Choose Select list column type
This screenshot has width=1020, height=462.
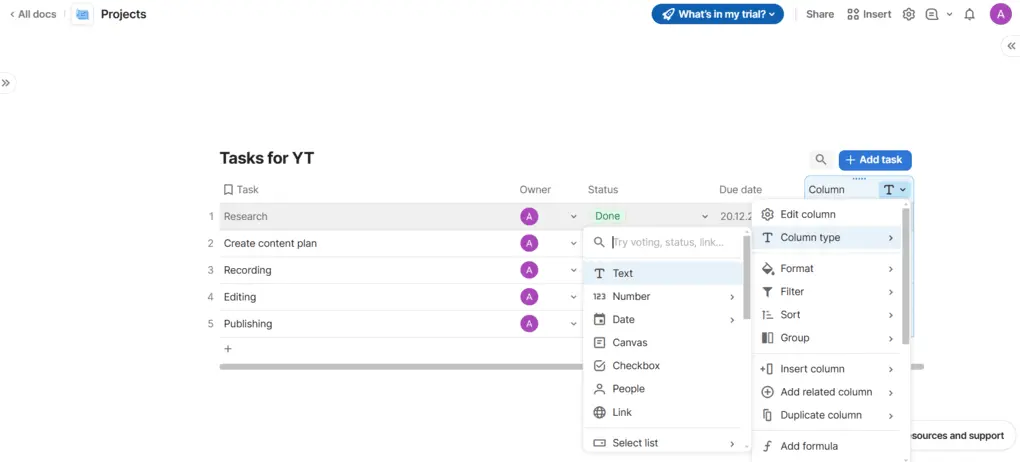pyautogui.click(x=663, y=443)
